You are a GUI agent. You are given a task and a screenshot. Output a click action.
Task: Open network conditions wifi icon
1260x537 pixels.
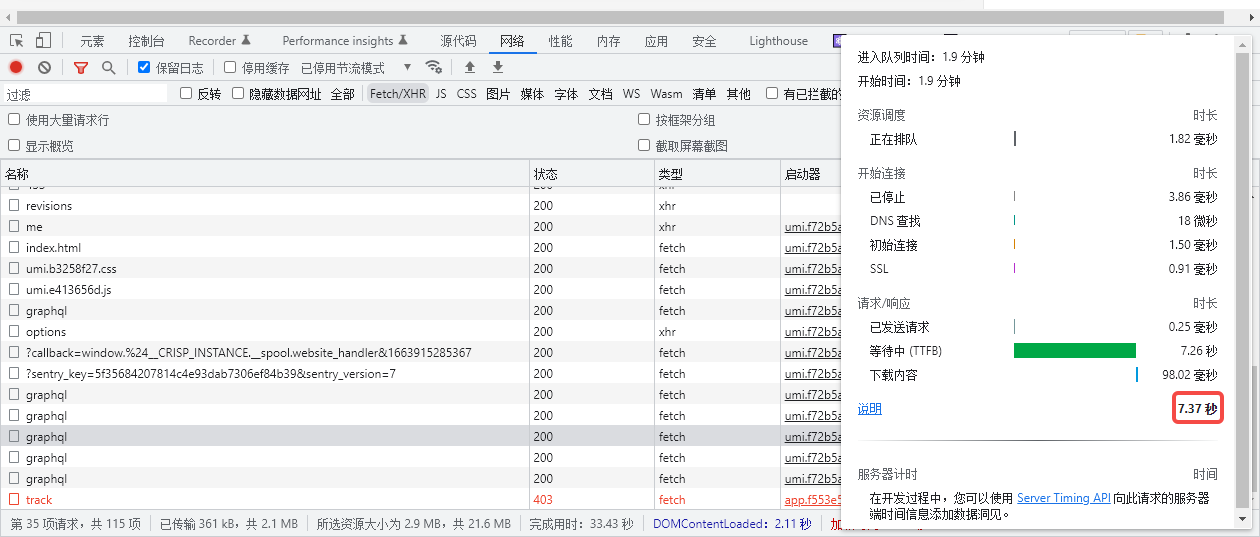click(433, 68)
